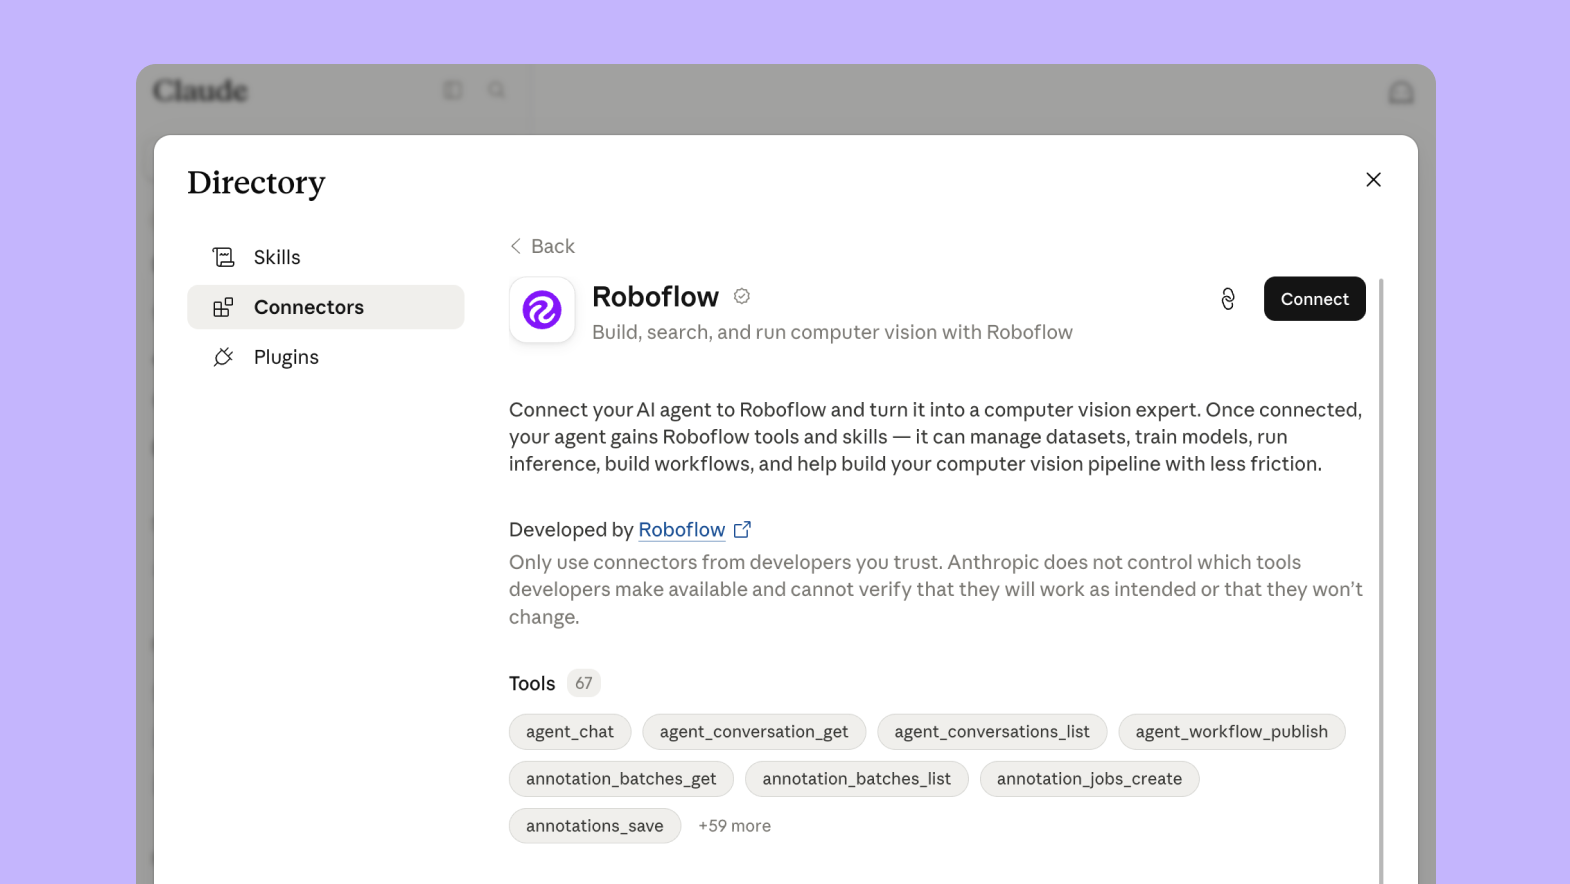Connect the Roboflow connector
This screenshot has width=1570, height=884.
pyautogui.click(x=1314, y=299)
